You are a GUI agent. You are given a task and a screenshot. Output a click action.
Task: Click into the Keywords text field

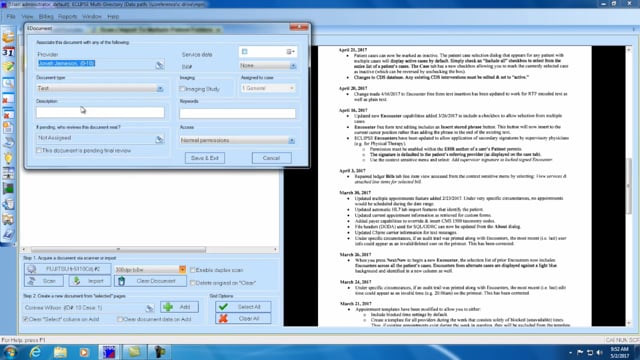coord(238,113)
